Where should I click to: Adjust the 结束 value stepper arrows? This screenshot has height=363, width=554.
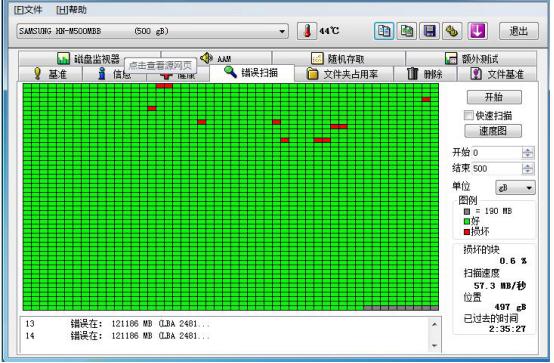(528, 169)
